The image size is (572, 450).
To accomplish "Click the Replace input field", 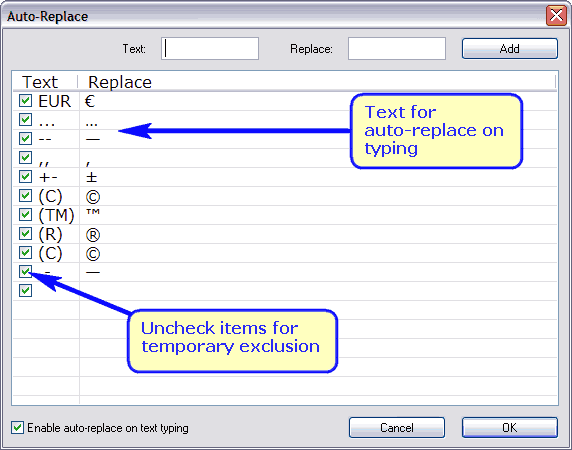I will click(x=397, y=49).
